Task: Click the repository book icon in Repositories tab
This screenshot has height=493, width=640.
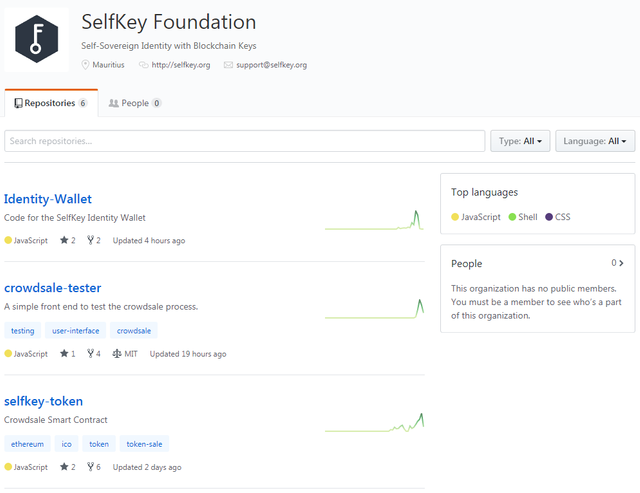Action: [18, 103]
